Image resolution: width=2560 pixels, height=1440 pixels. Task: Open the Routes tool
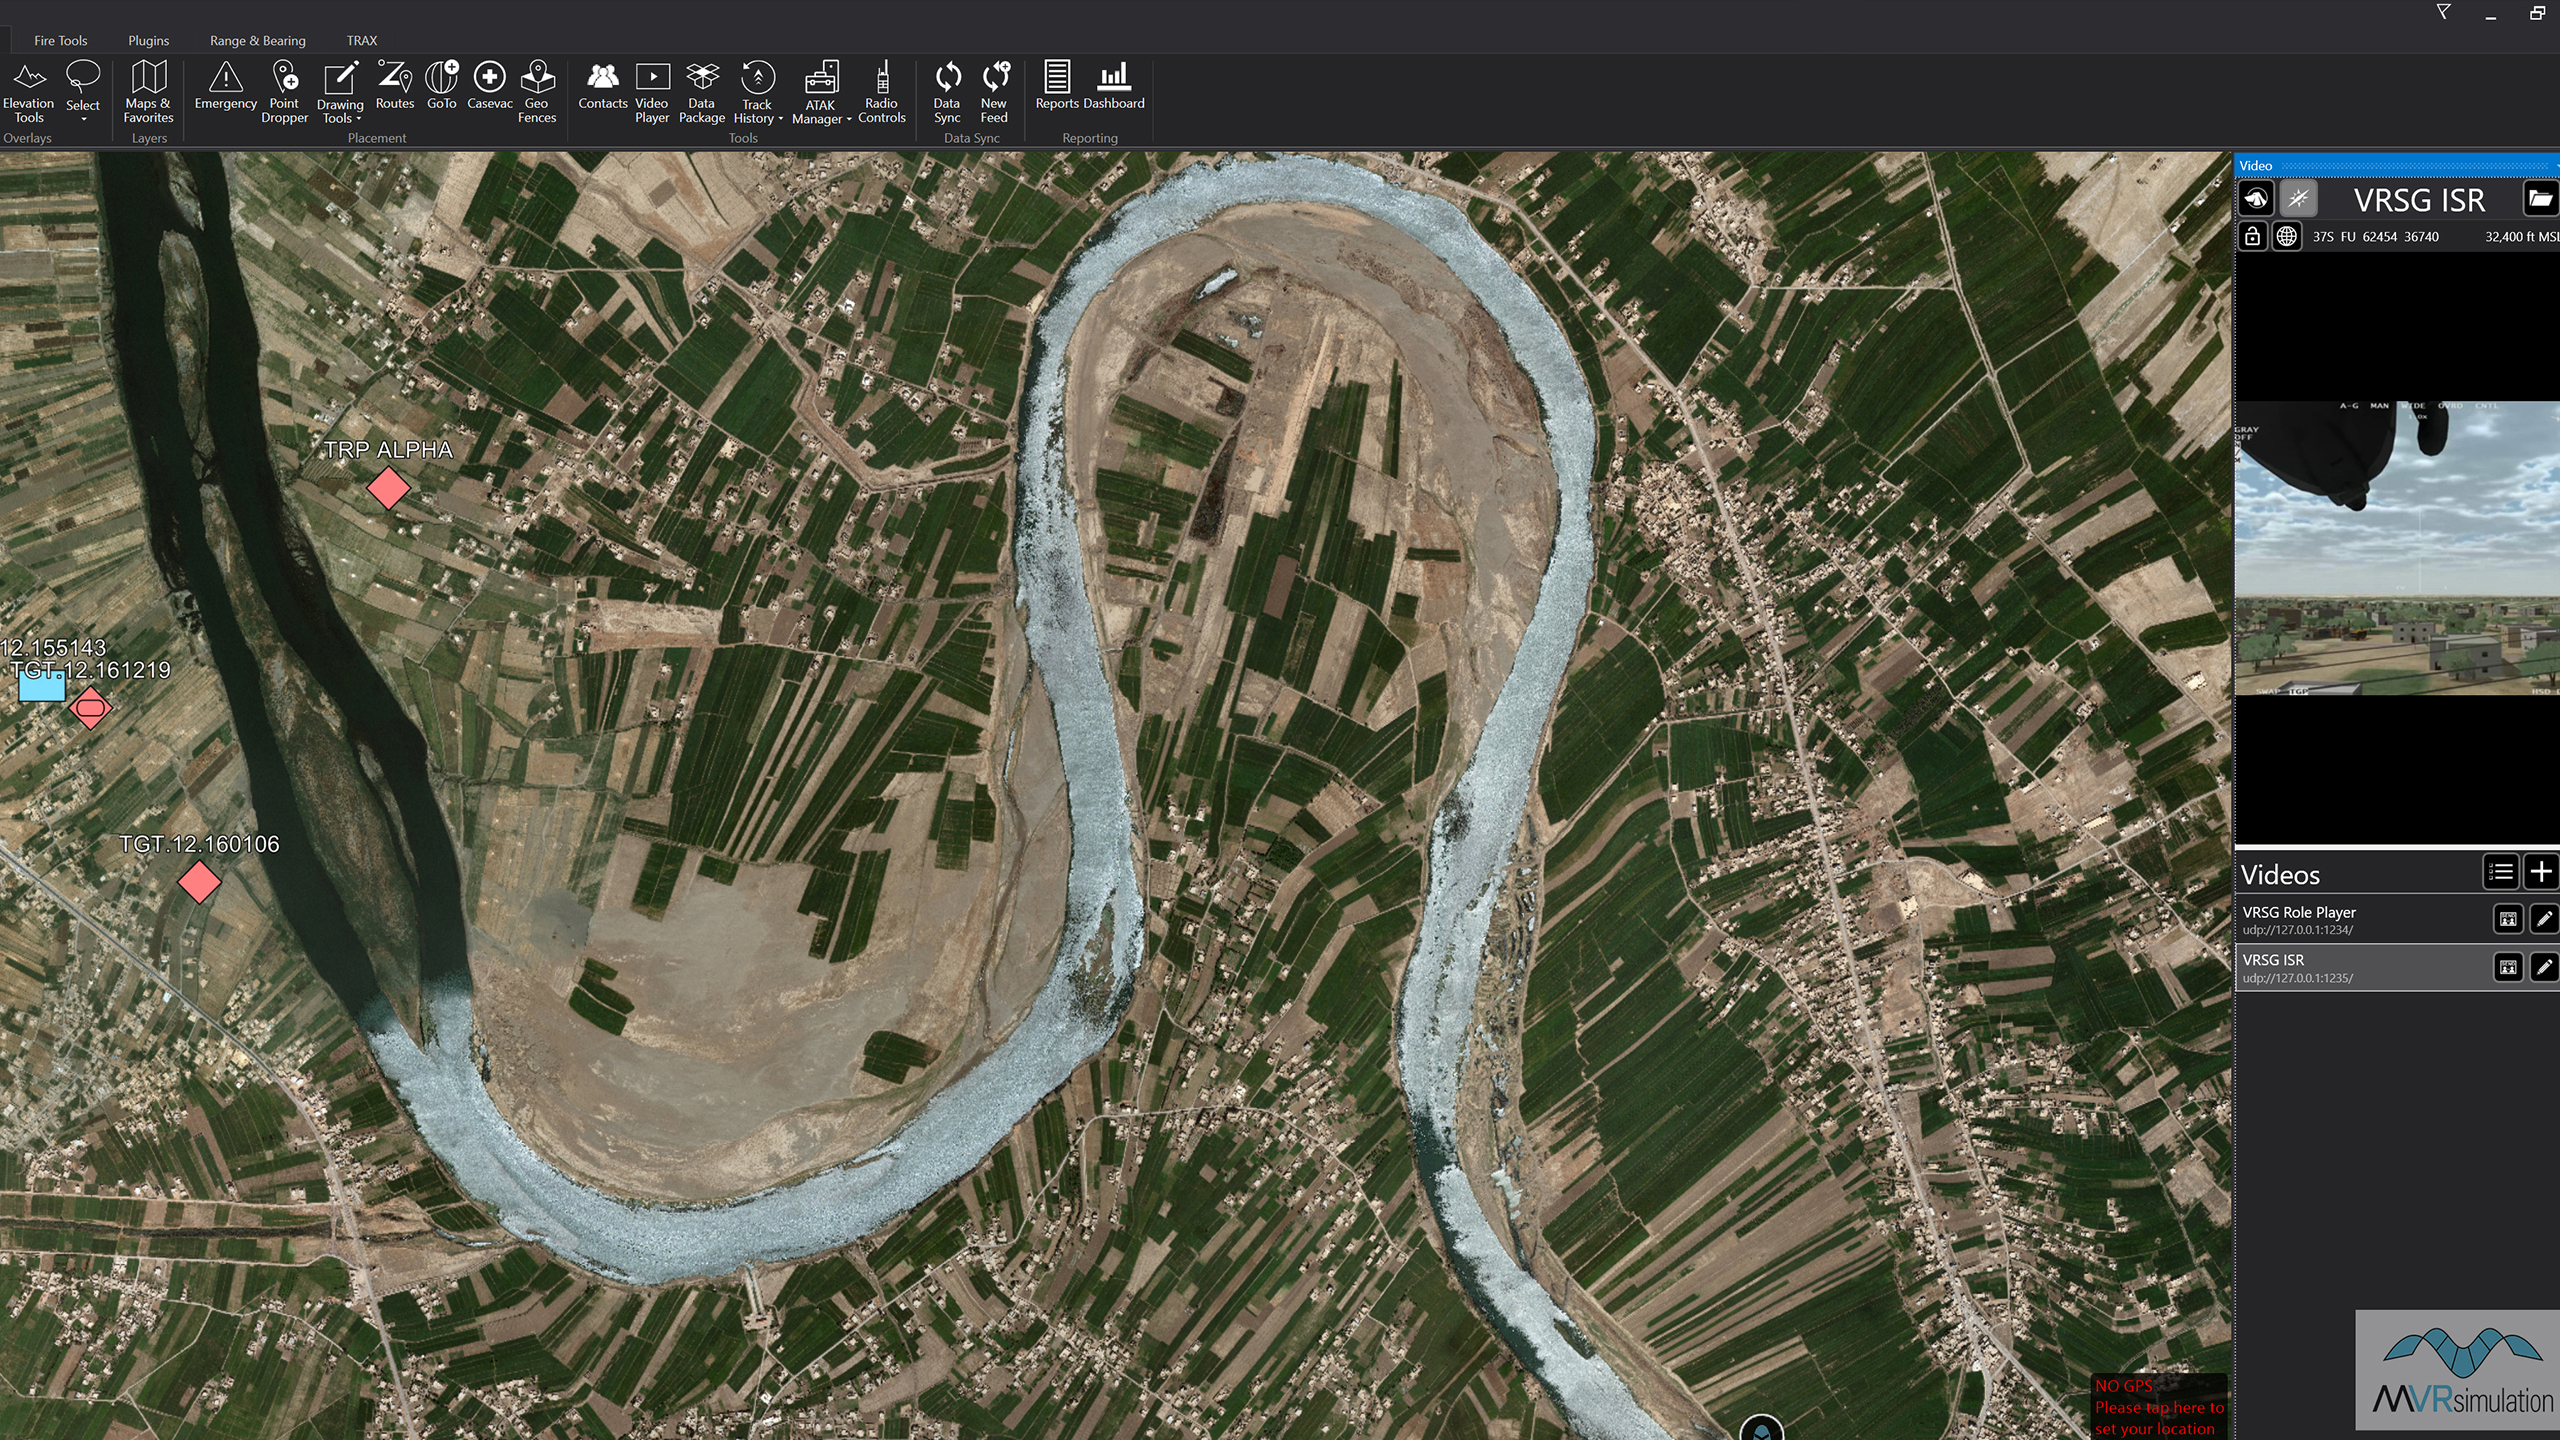pos(394,87)
